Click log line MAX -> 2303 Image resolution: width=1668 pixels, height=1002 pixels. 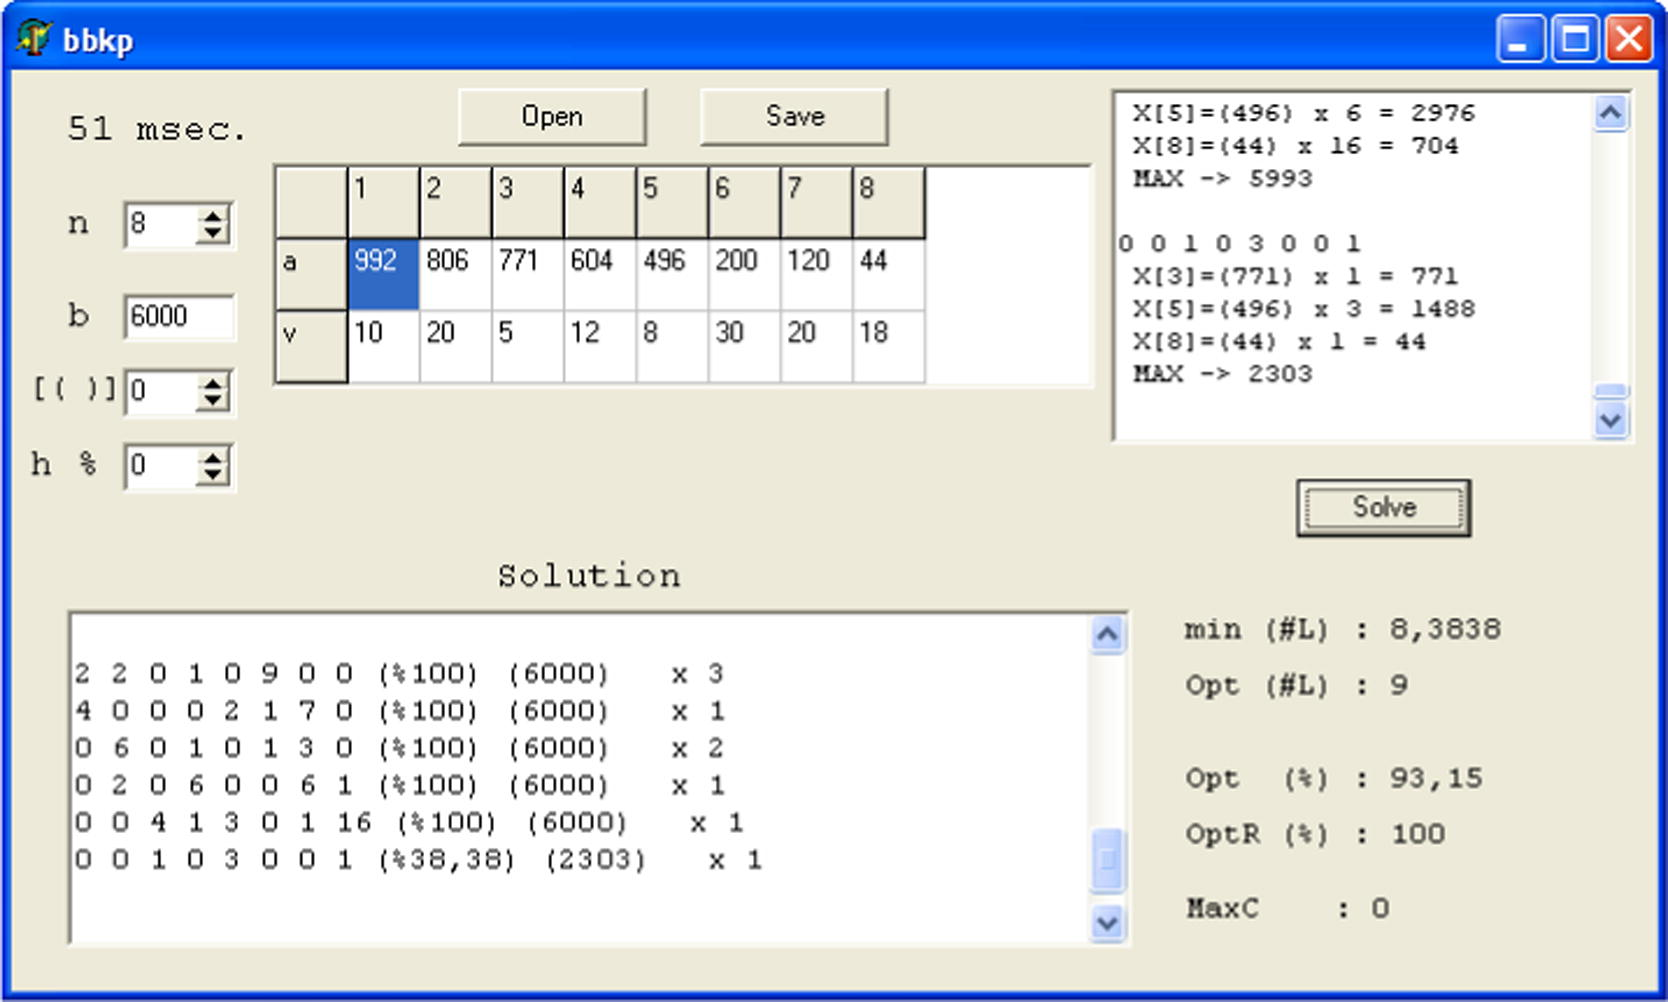click(1222, 374)
